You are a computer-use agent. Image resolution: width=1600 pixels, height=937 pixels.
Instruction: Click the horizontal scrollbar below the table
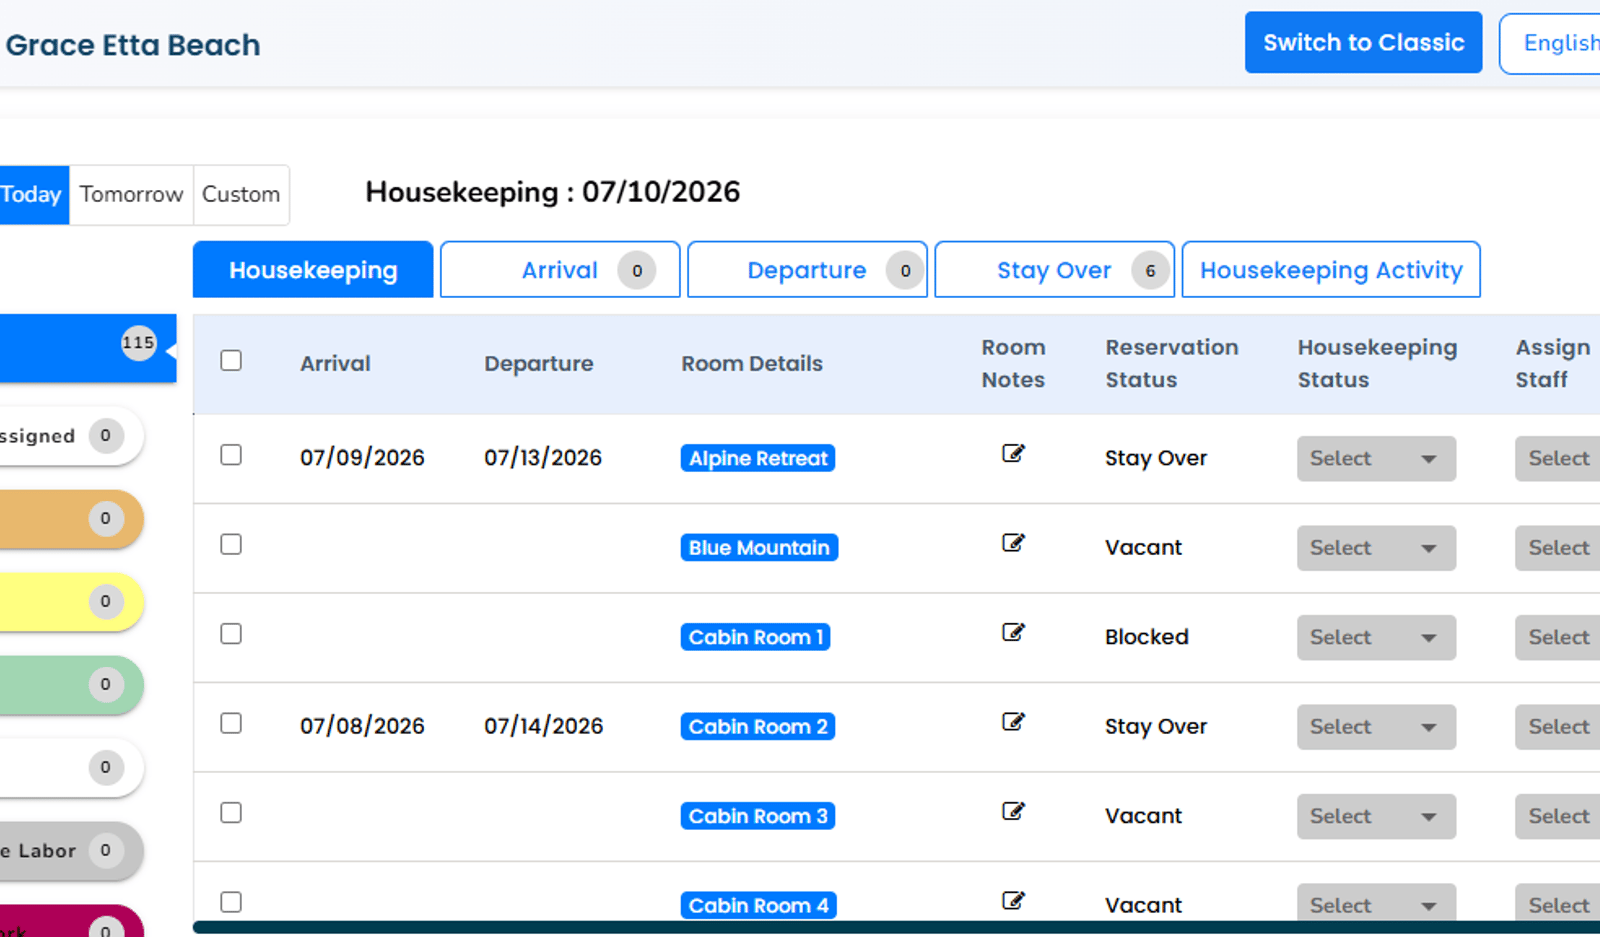click(x=896, y=928)
